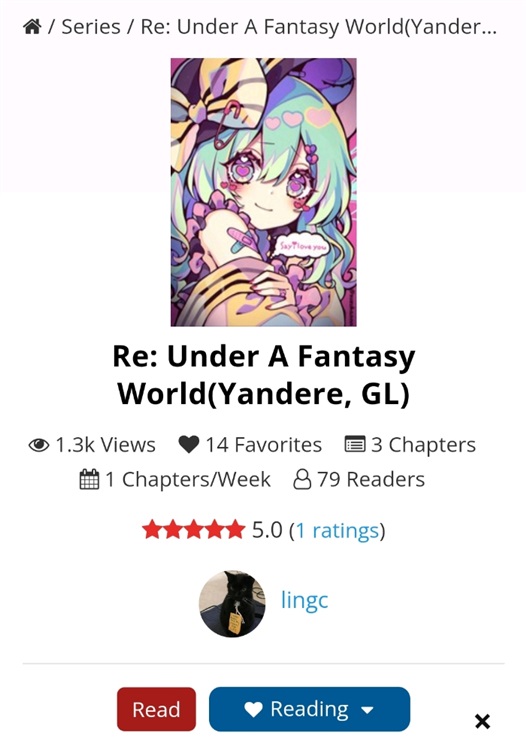Open the Reading status dropdown
526x750 pixels.
309,709
